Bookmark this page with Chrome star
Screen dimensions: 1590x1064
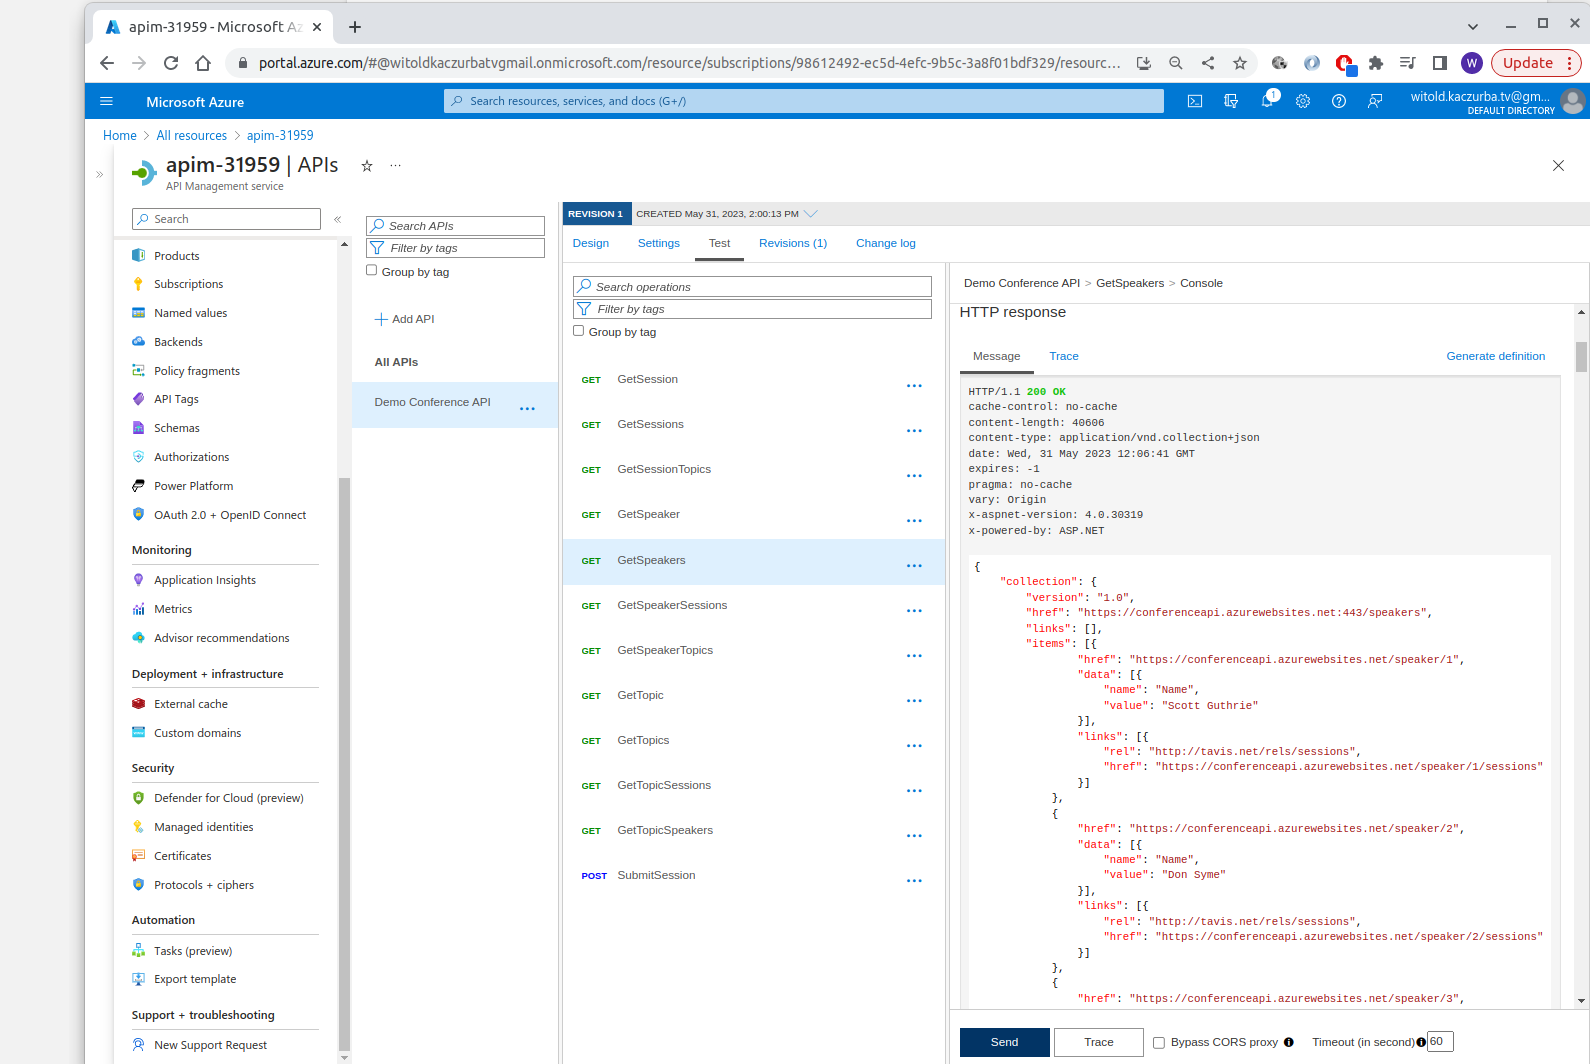[1240, 63]
